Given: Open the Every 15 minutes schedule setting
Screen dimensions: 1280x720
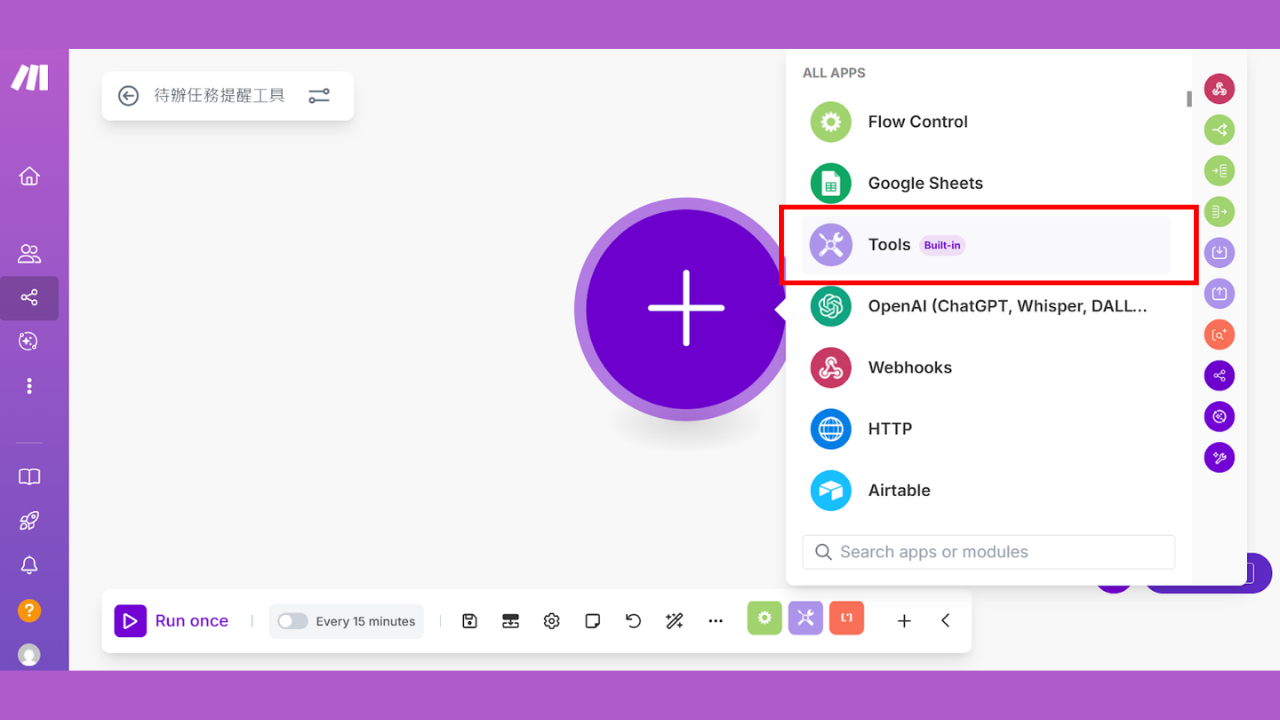Looking at the screenshot, I should [x=365, y=621].
